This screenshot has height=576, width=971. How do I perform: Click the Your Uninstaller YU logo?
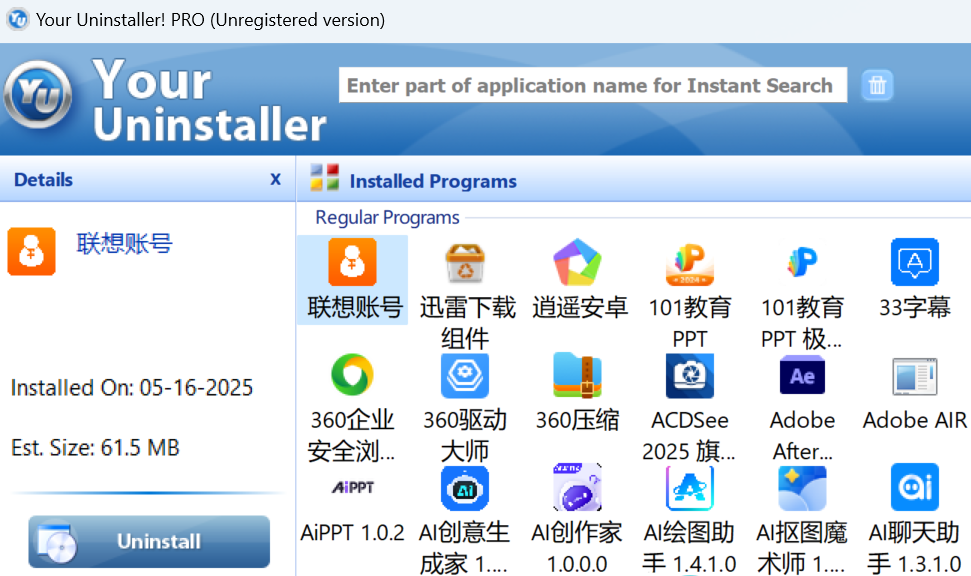pos(38,95)
